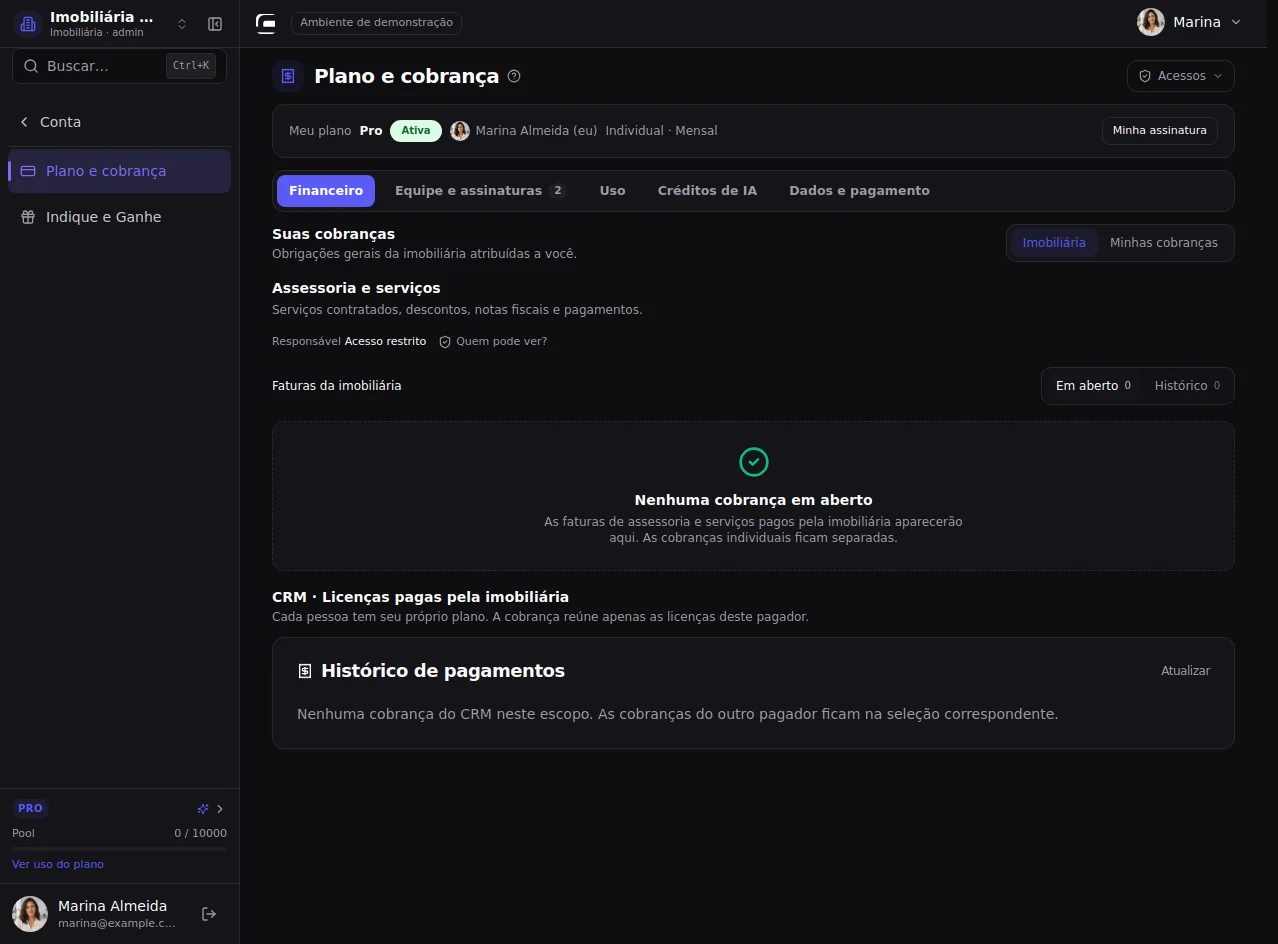
Task: Click Marina Almeida avatar in plan row
Action: [460, 131]
